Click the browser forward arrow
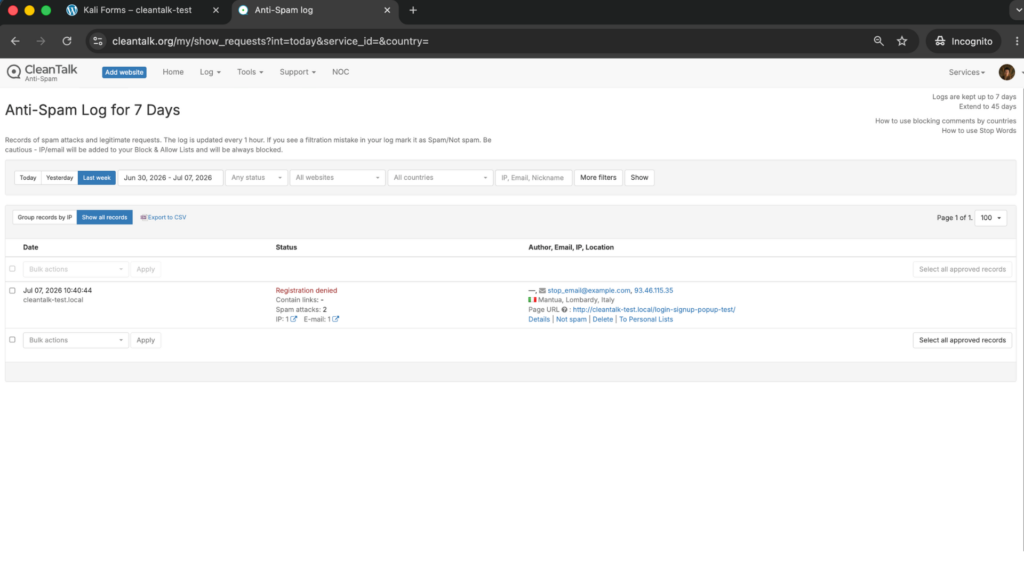The width and height of the screenshot is (1024, 576). (x=41, y=41)
